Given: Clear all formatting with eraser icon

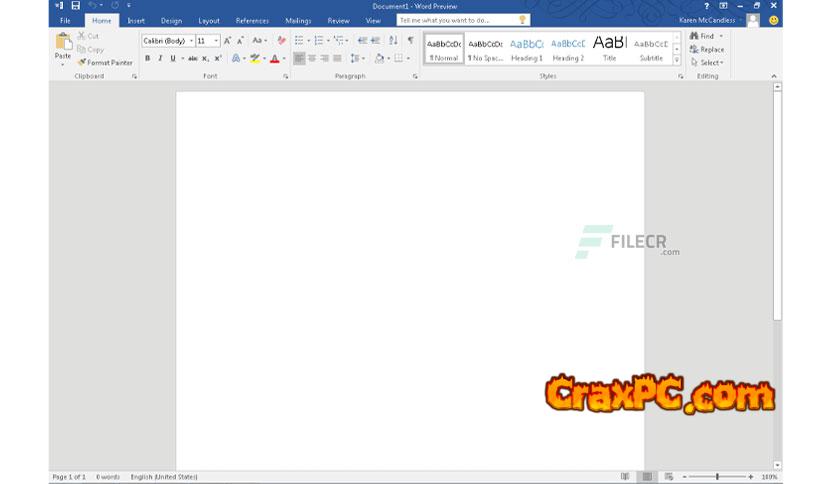Looking at the screenshot, I should click(282, 41).
